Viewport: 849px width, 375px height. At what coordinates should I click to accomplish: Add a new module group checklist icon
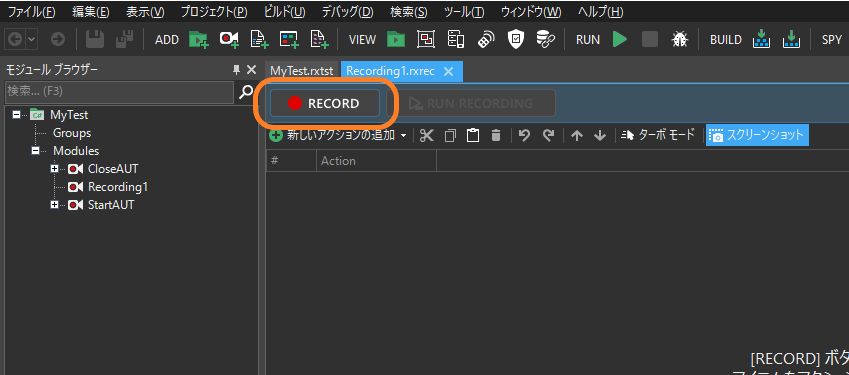(319, 39)
